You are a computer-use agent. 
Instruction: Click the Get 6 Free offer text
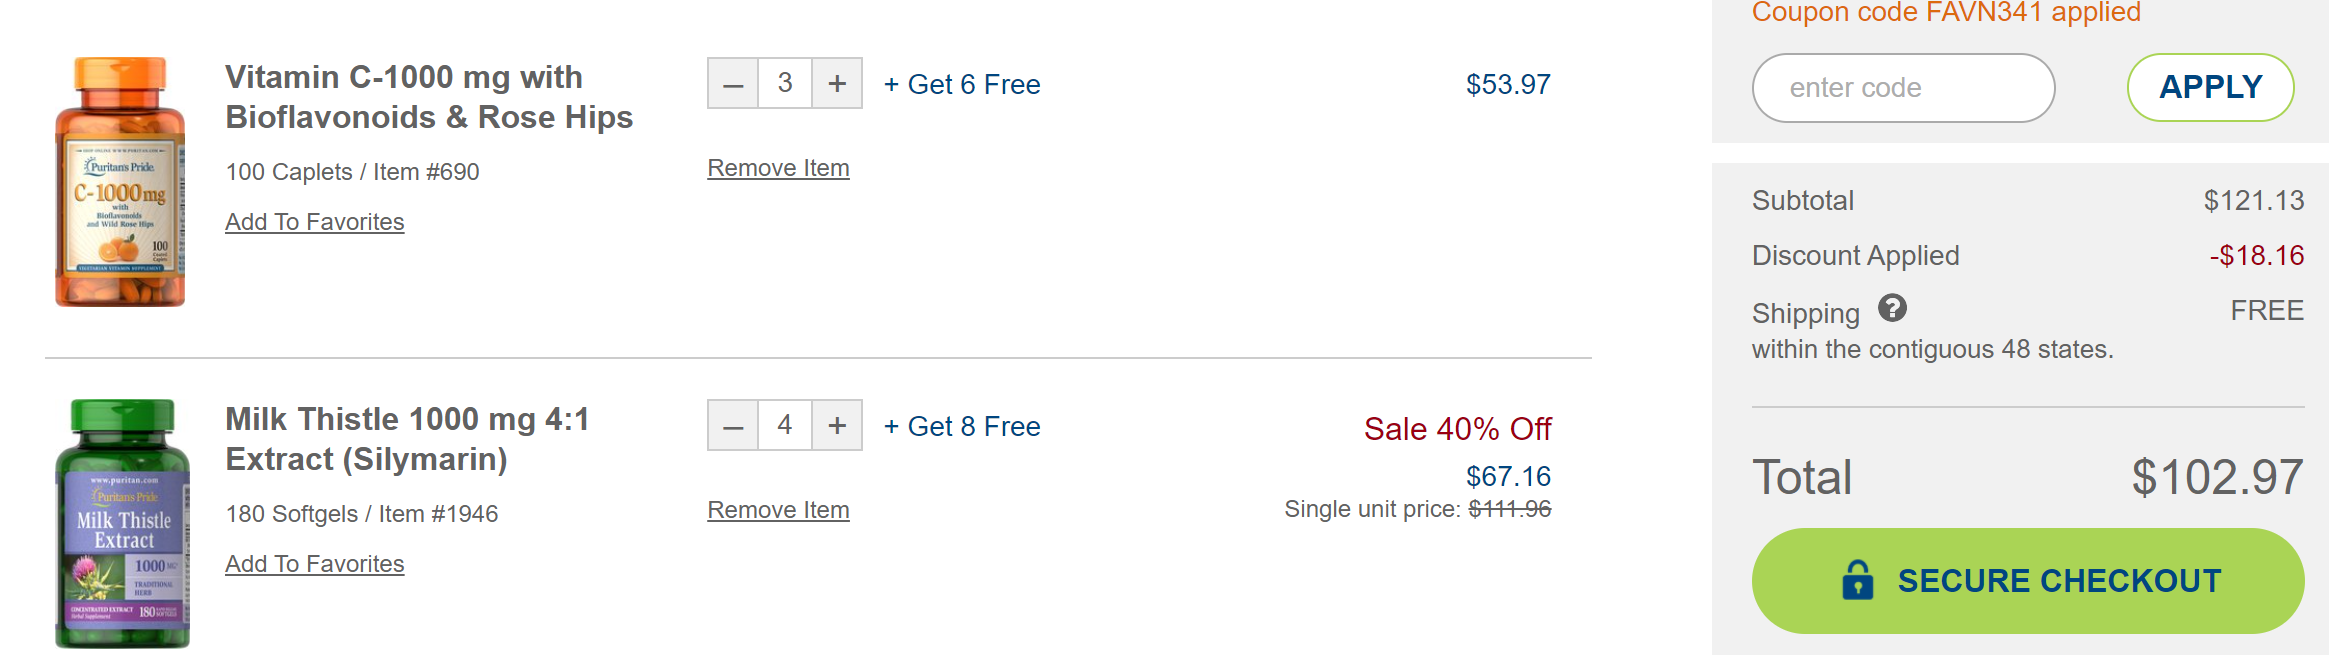point(962,85)
